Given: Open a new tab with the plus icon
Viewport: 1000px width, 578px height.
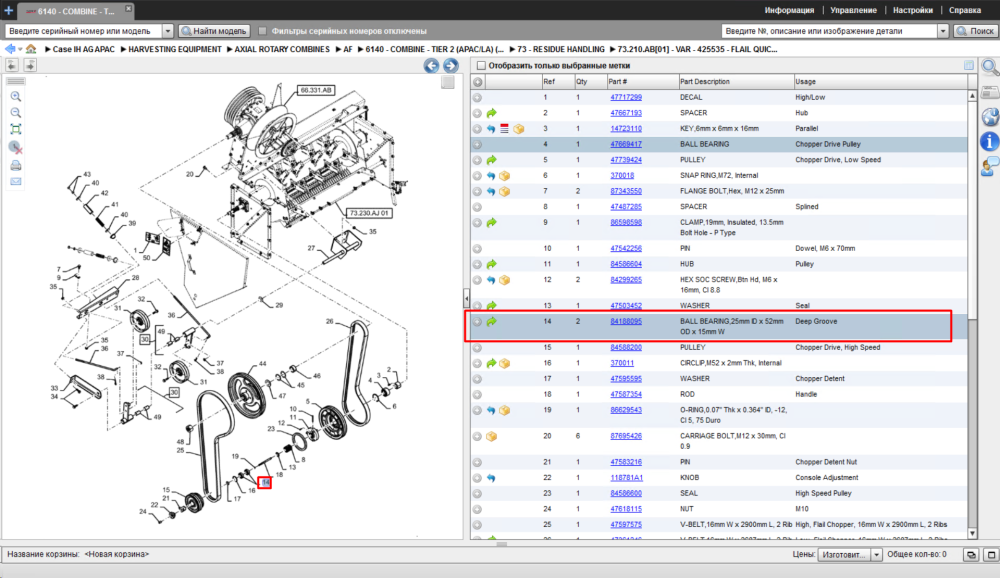Looking at the screenshot, I should coord(8,10).
